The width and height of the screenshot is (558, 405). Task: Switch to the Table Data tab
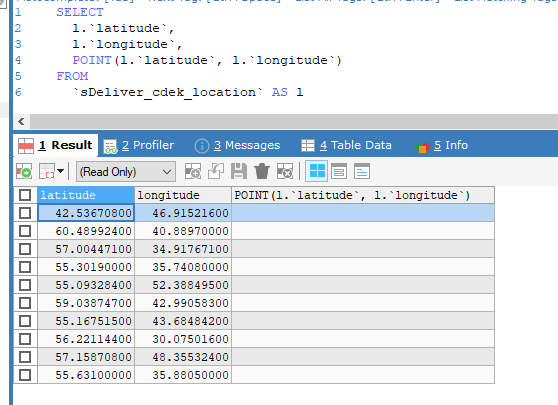pyautogui.click(x=346, y=145)
